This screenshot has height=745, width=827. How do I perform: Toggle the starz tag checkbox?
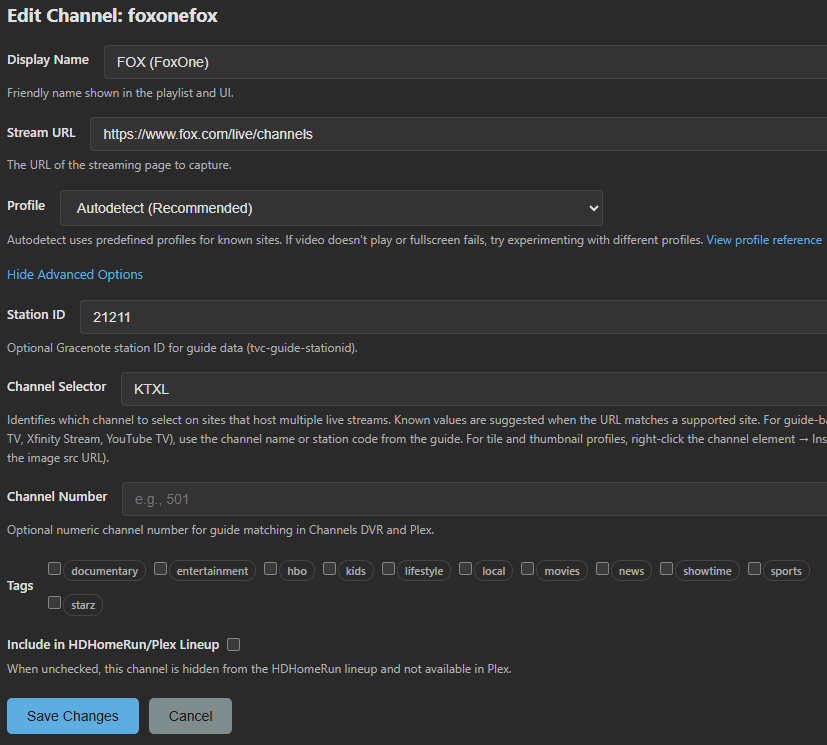(x=55, y=603)
